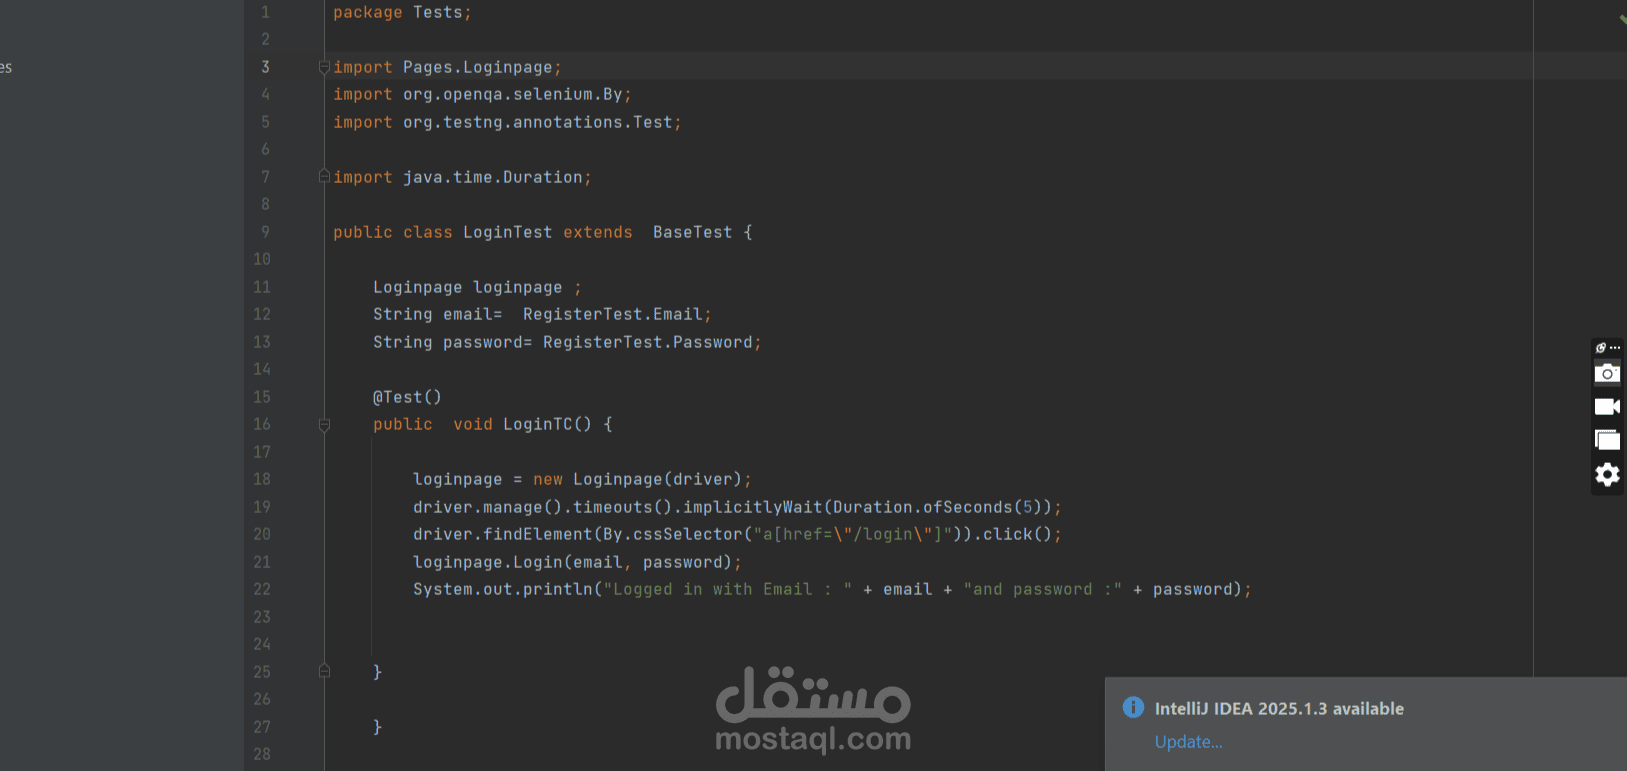Click "new Loginpage(driver)" on line 18

click(638, 479)
